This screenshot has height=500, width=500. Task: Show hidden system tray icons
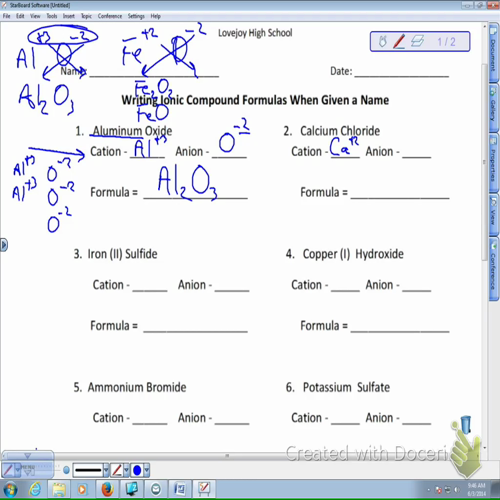pos(428,490)
